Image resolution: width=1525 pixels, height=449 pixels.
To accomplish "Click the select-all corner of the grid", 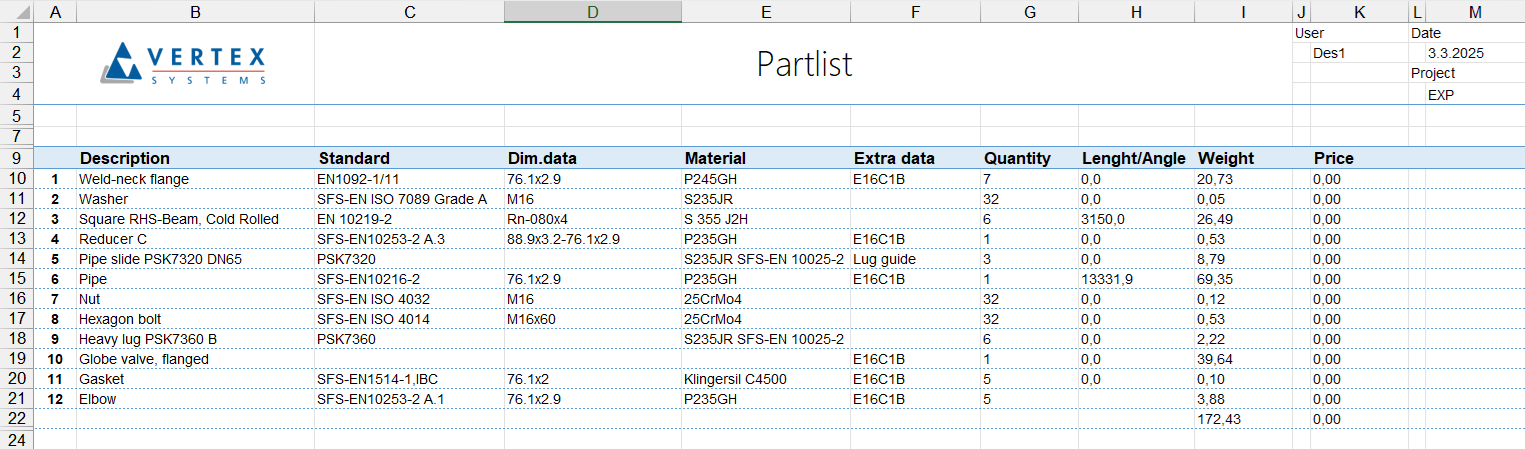I will point(16,11).
